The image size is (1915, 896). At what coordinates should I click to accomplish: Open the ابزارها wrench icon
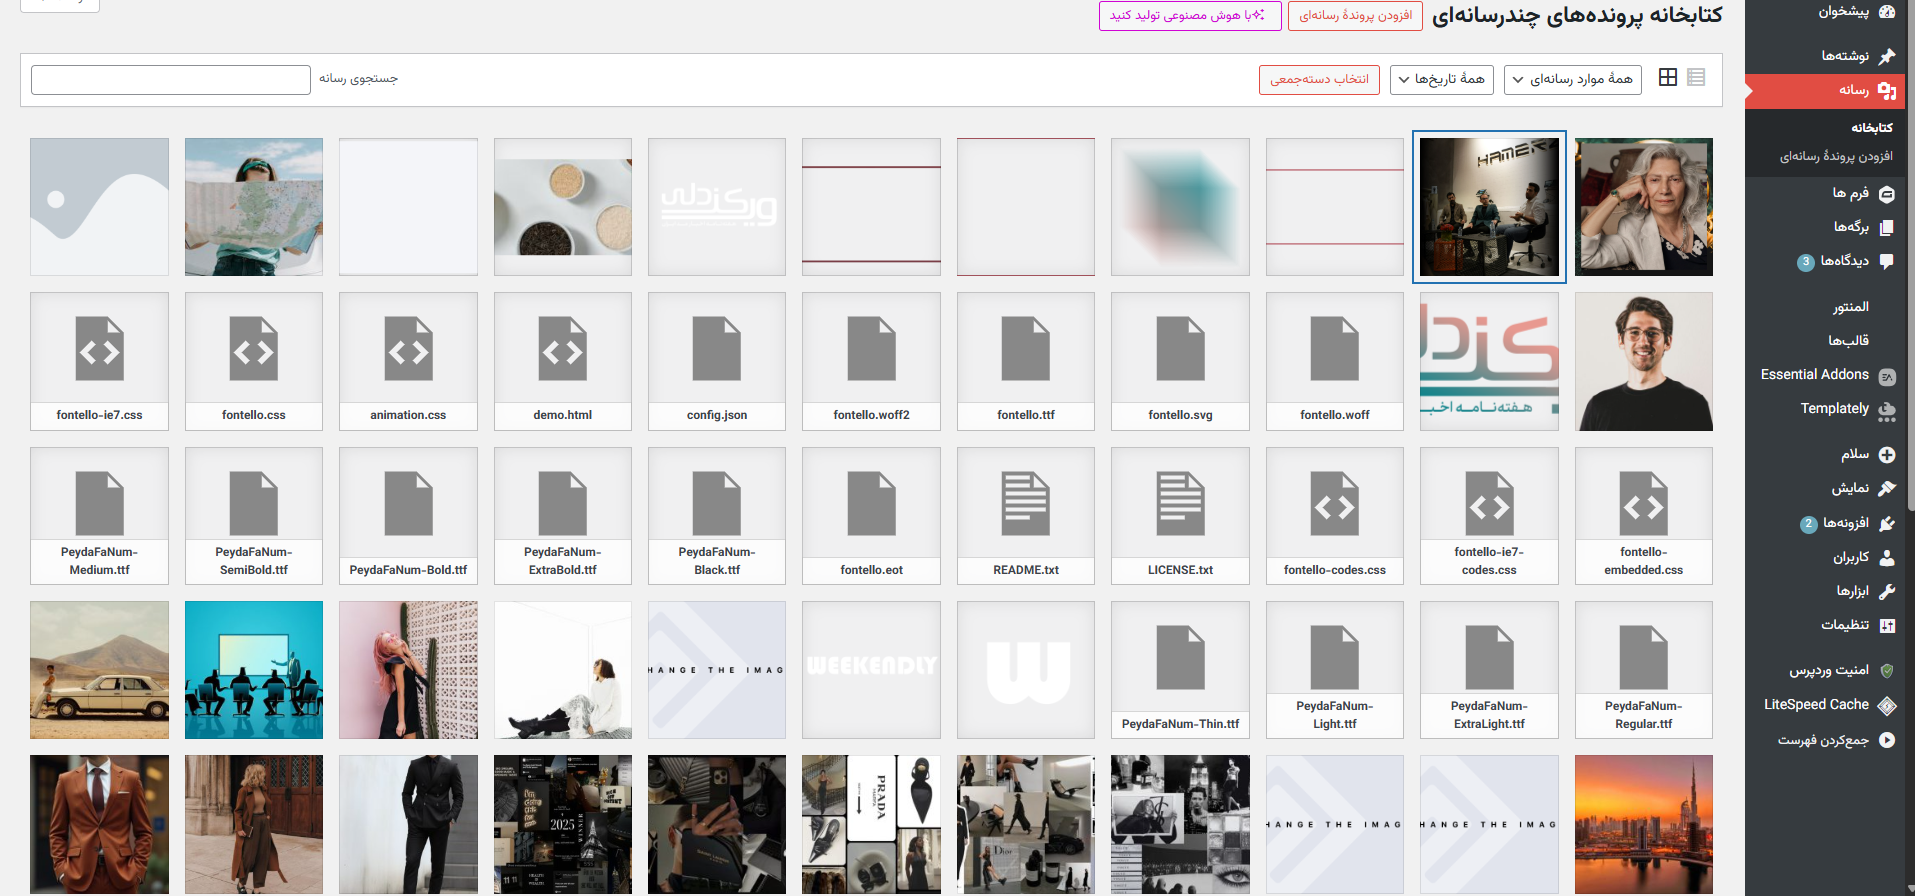pyautogui.click(x=1887, y=591)
